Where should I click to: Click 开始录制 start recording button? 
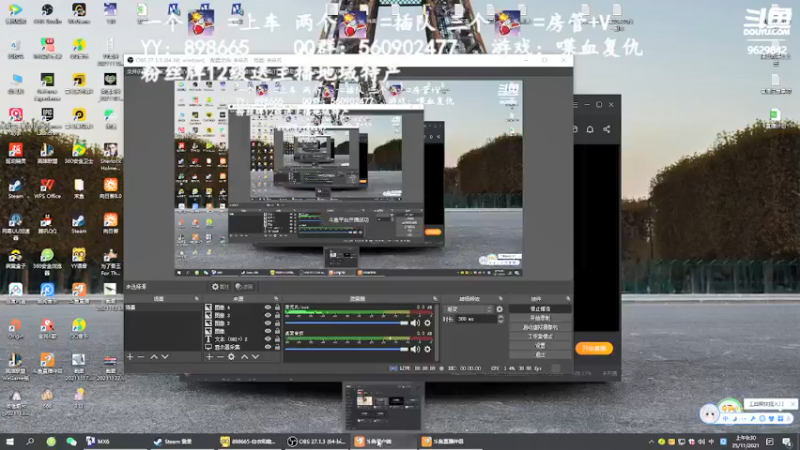[x=540, y=318]
